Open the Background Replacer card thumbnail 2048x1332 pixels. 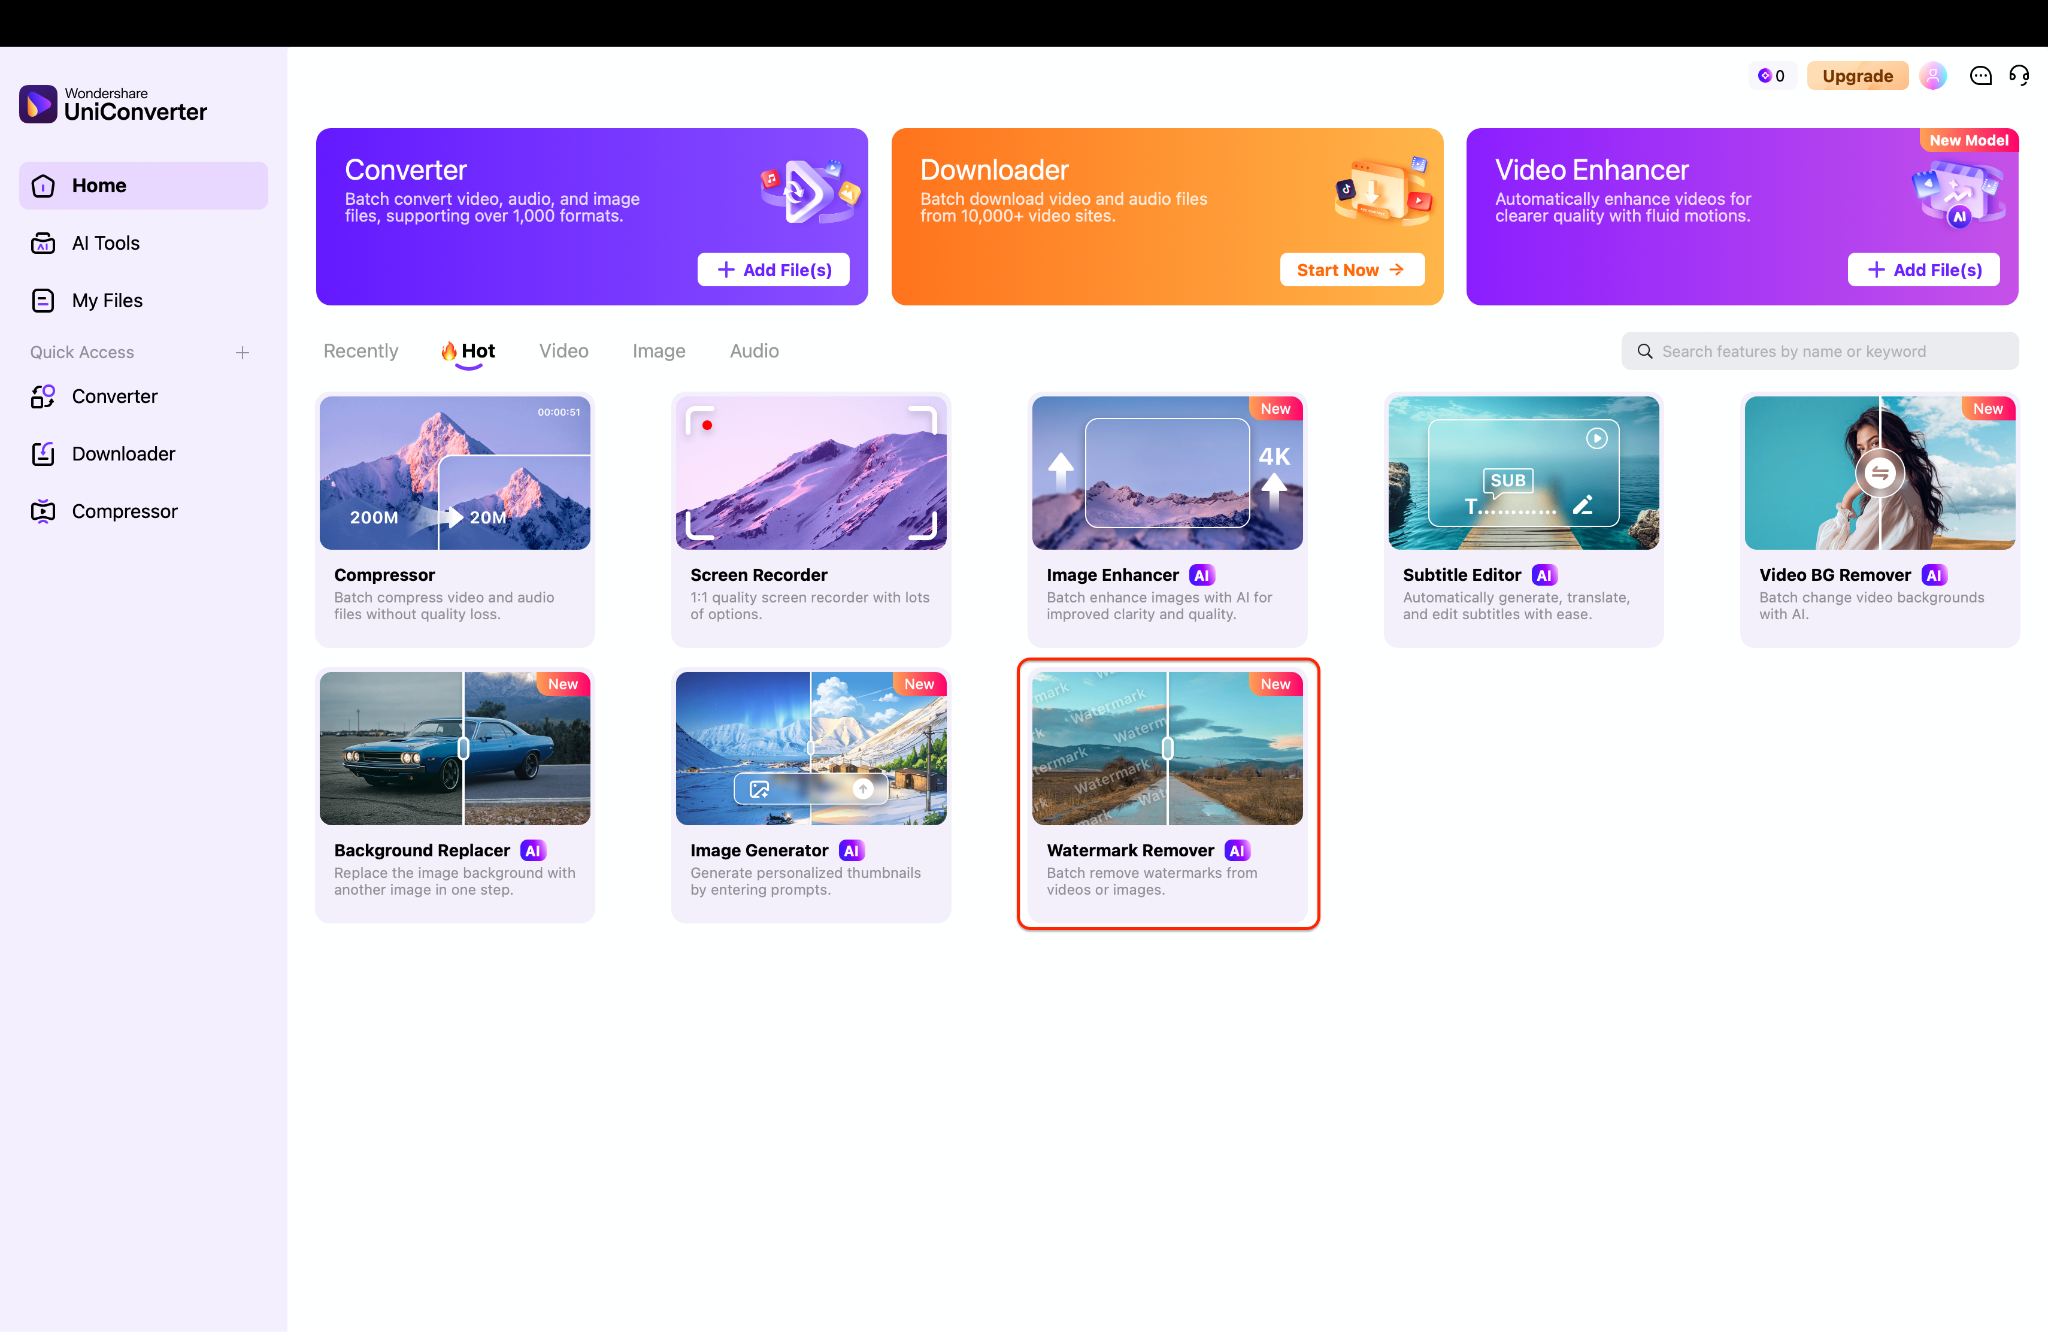click(455, 749)
